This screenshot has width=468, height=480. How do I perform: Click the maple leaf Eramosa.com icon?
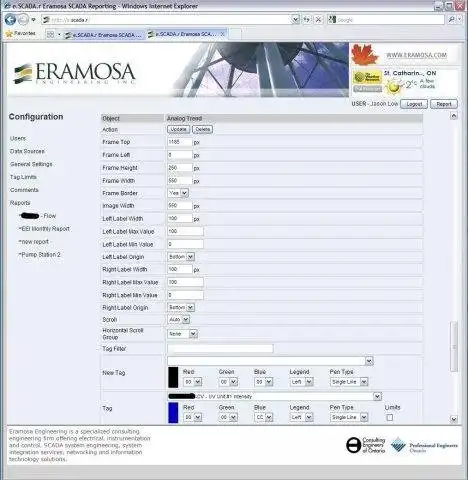(x=365, y=54)
